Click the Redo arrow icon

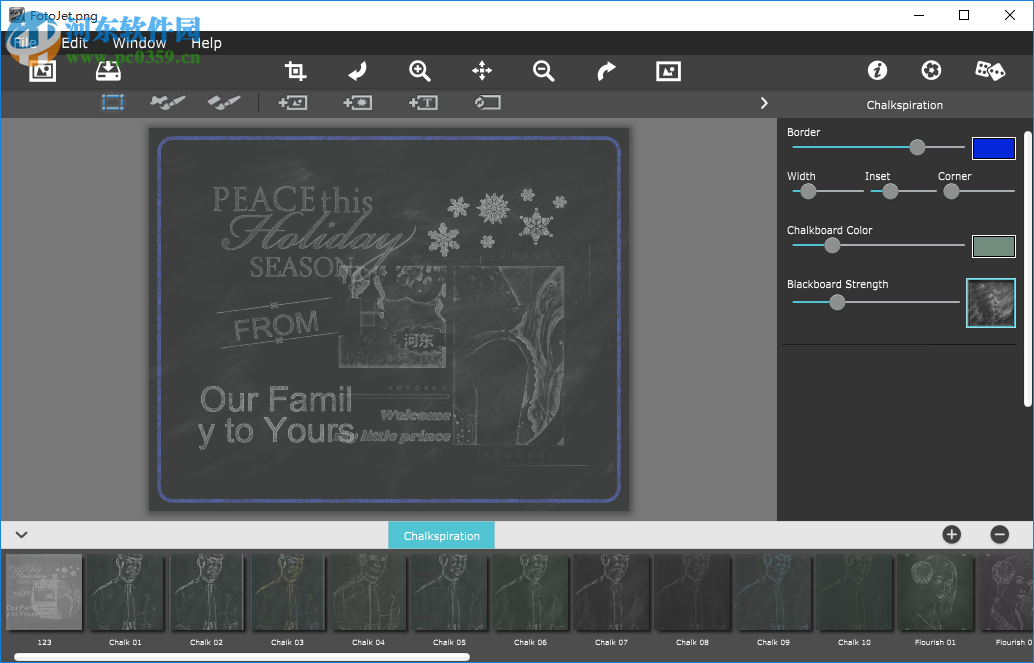[x=605, y=71]
